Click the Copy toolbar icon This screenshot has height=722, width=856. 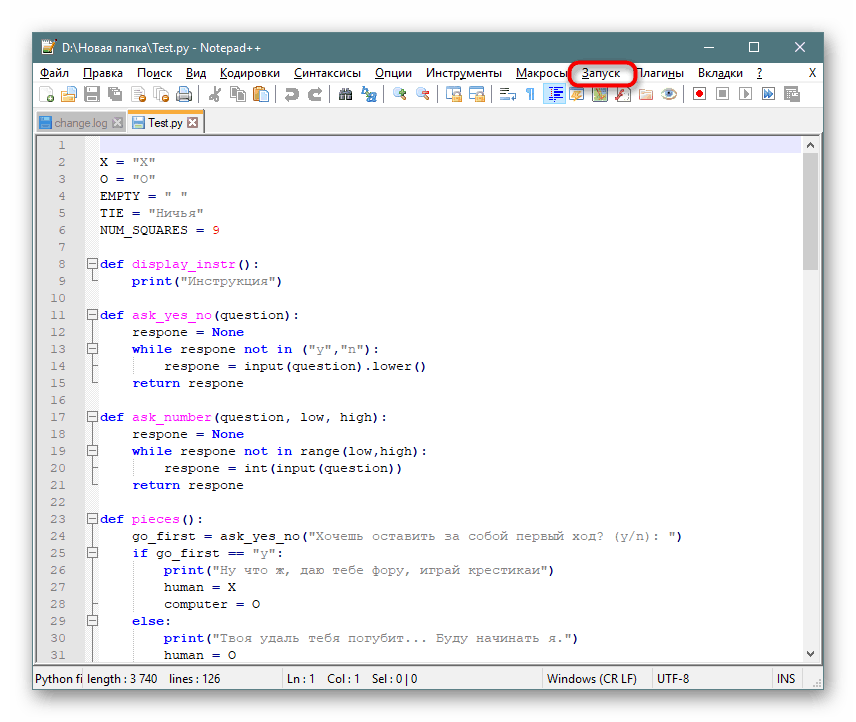pos(237,94)
